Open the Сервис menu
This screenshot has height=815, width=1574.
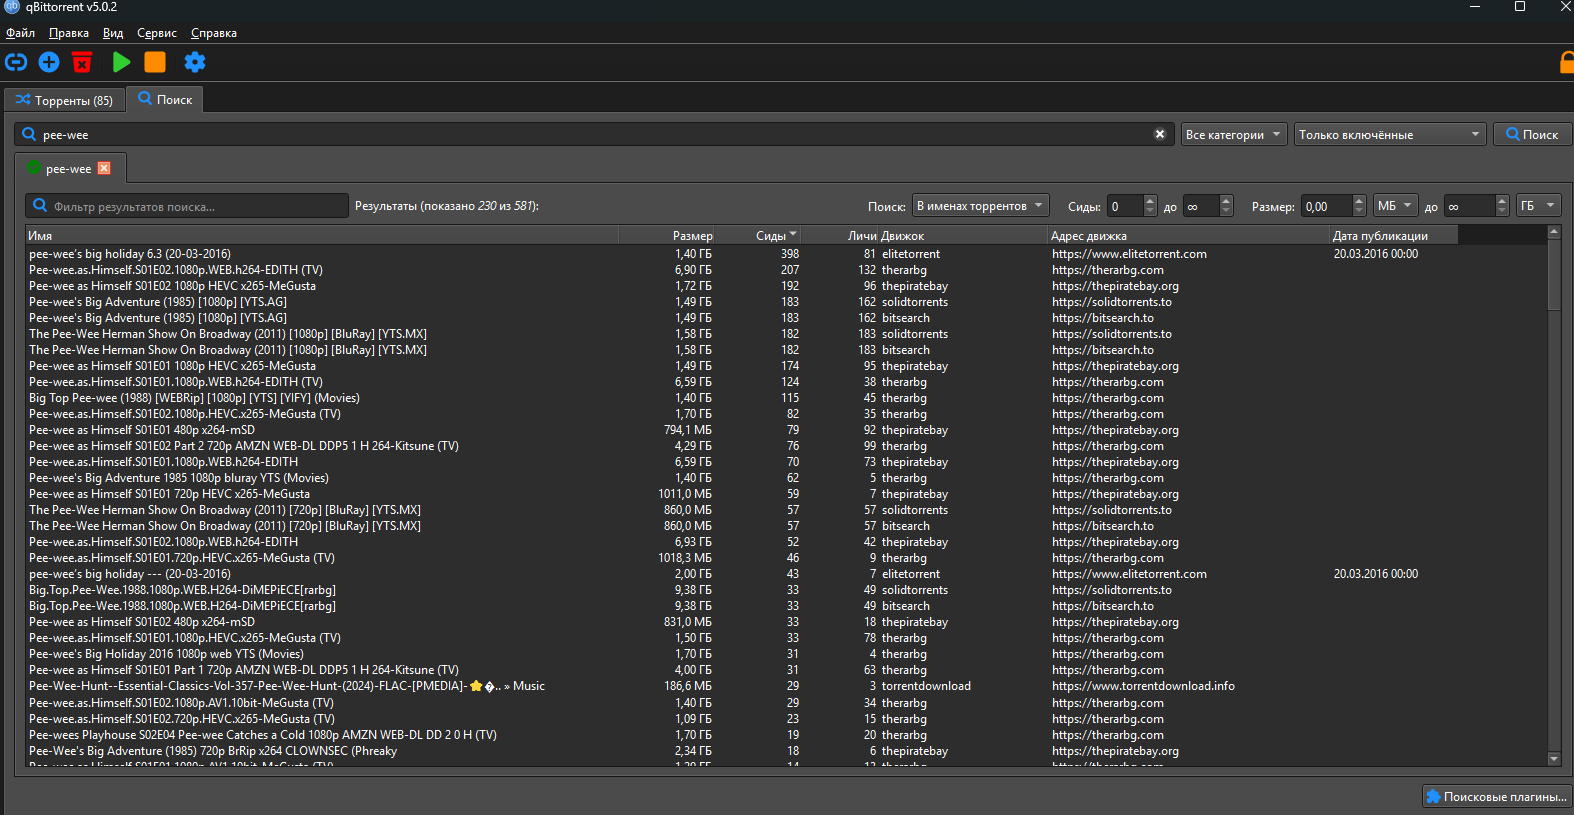point(157,33)
